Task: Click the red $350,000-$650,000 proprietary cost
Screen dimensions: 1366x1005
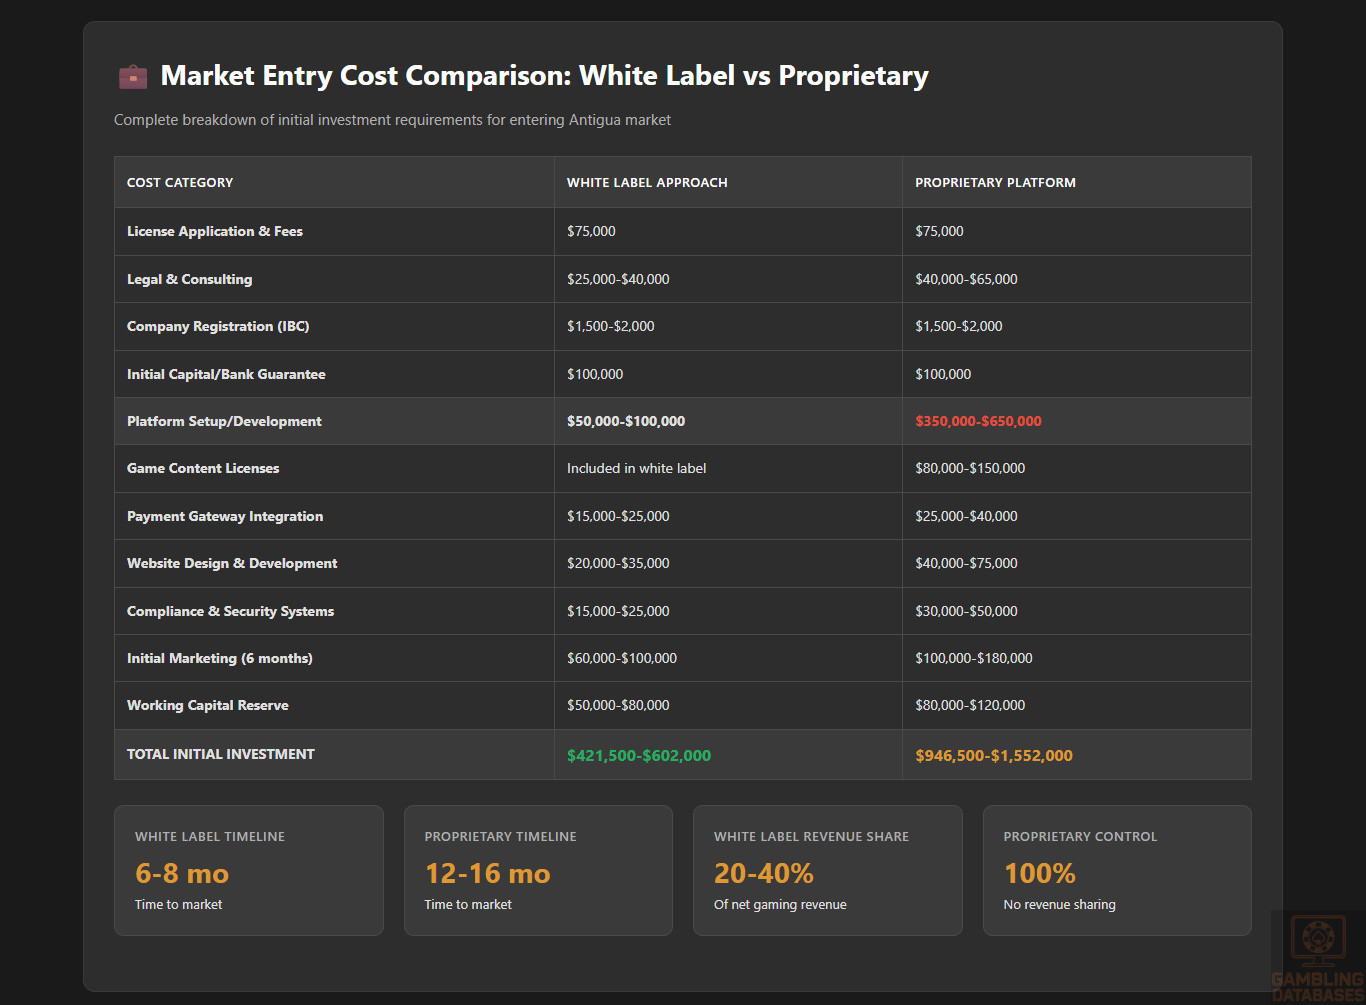Action: (978, 421)
